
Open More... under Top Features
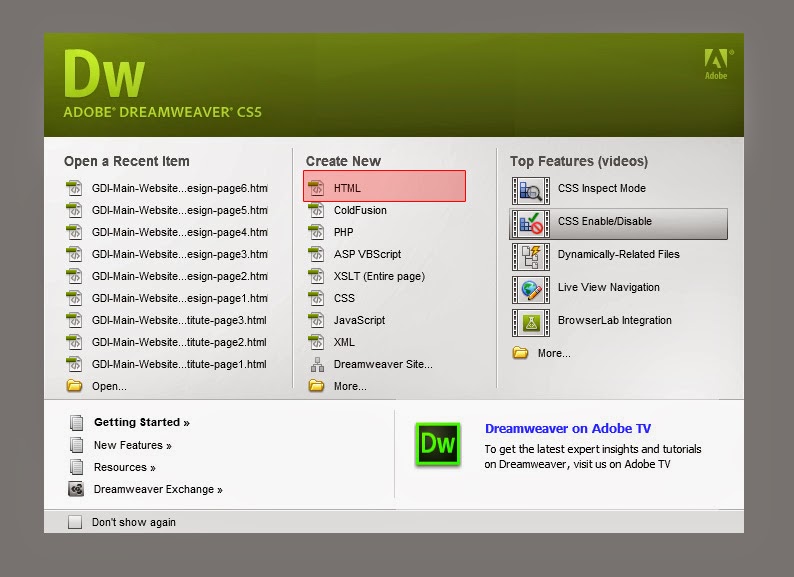[x=554, y=353]
